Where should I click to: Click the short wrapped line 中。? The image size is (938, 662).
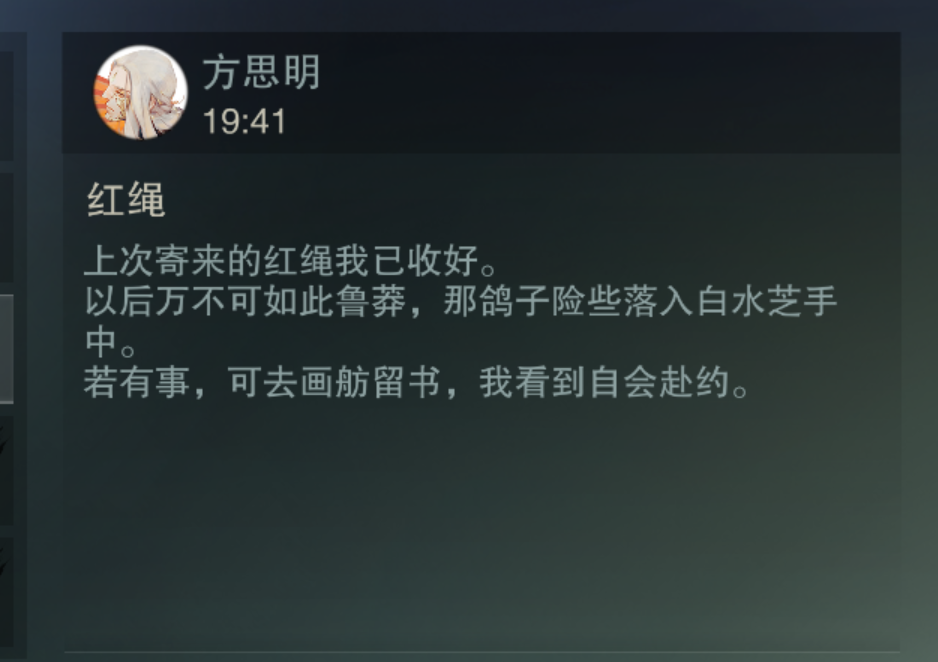[x=110, y=341]
